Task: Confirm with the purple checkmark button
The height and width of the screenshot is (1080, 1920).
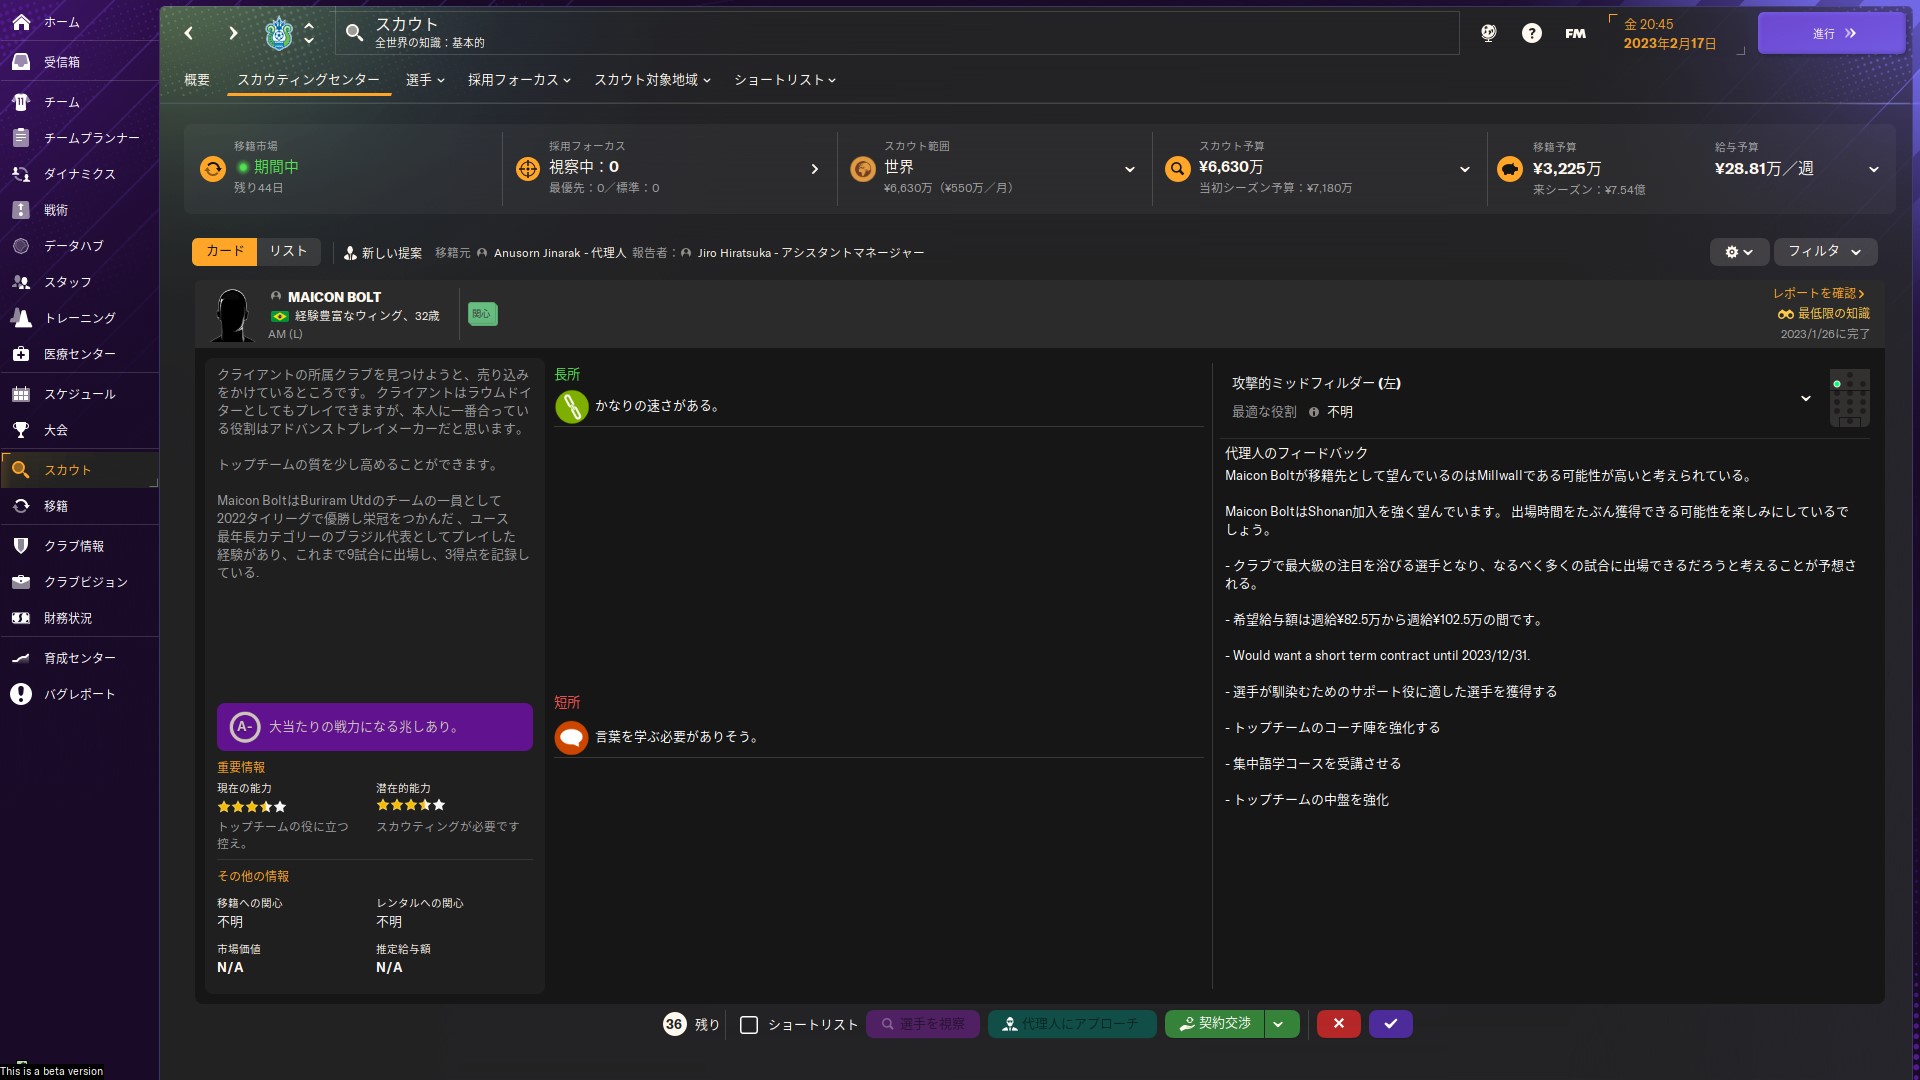Action: pyautogui.click(x=1392, y=1023)
